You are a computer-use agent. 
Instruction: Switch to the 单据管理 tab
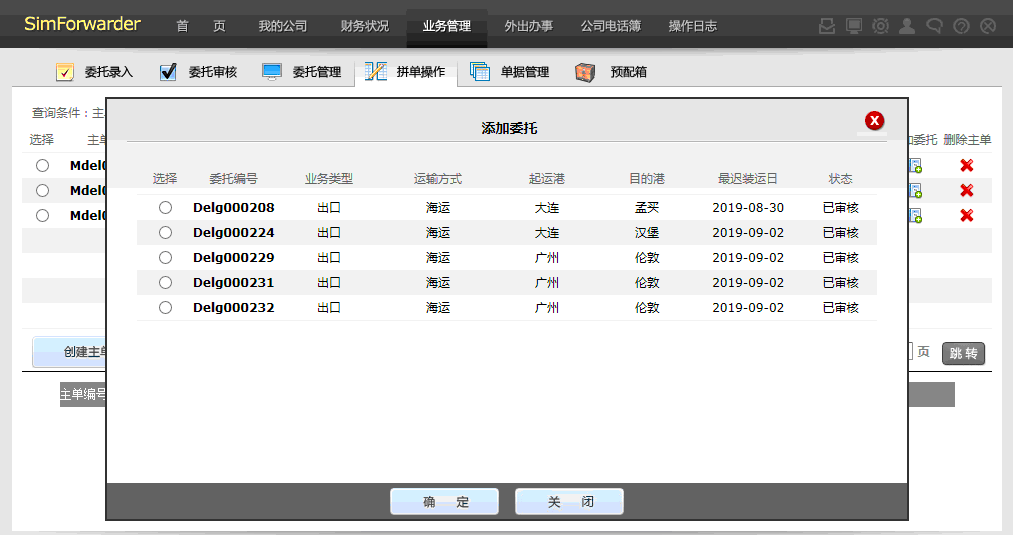(x=510, y=72)
